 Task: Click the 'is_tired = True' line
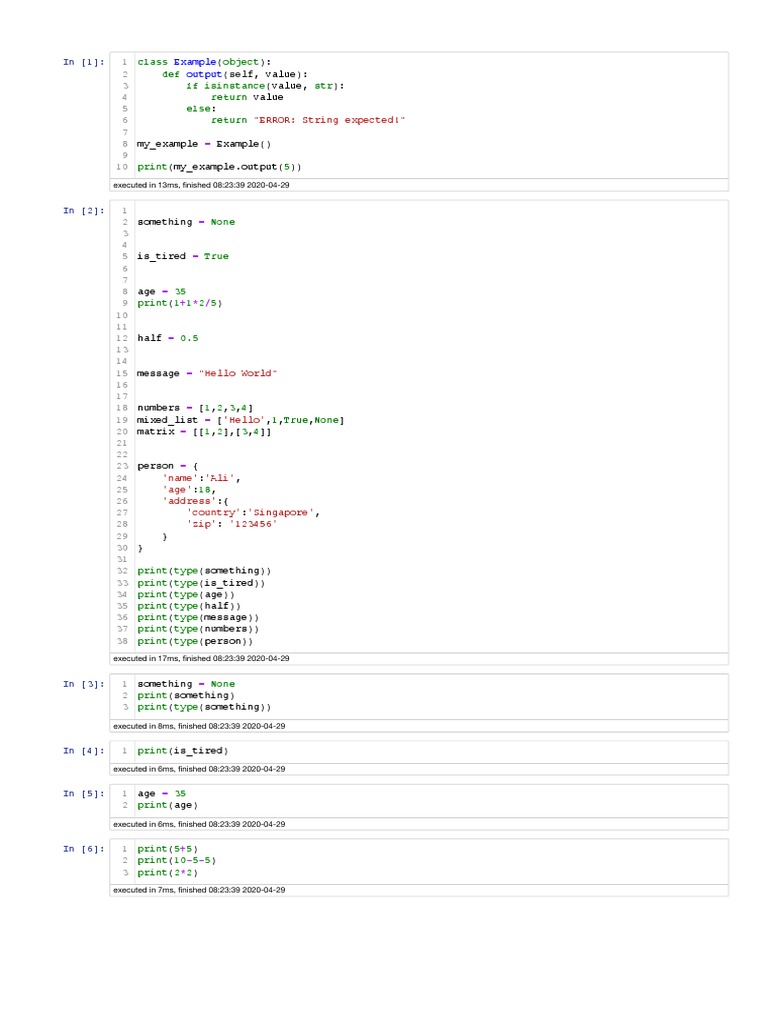pos(183,256)
